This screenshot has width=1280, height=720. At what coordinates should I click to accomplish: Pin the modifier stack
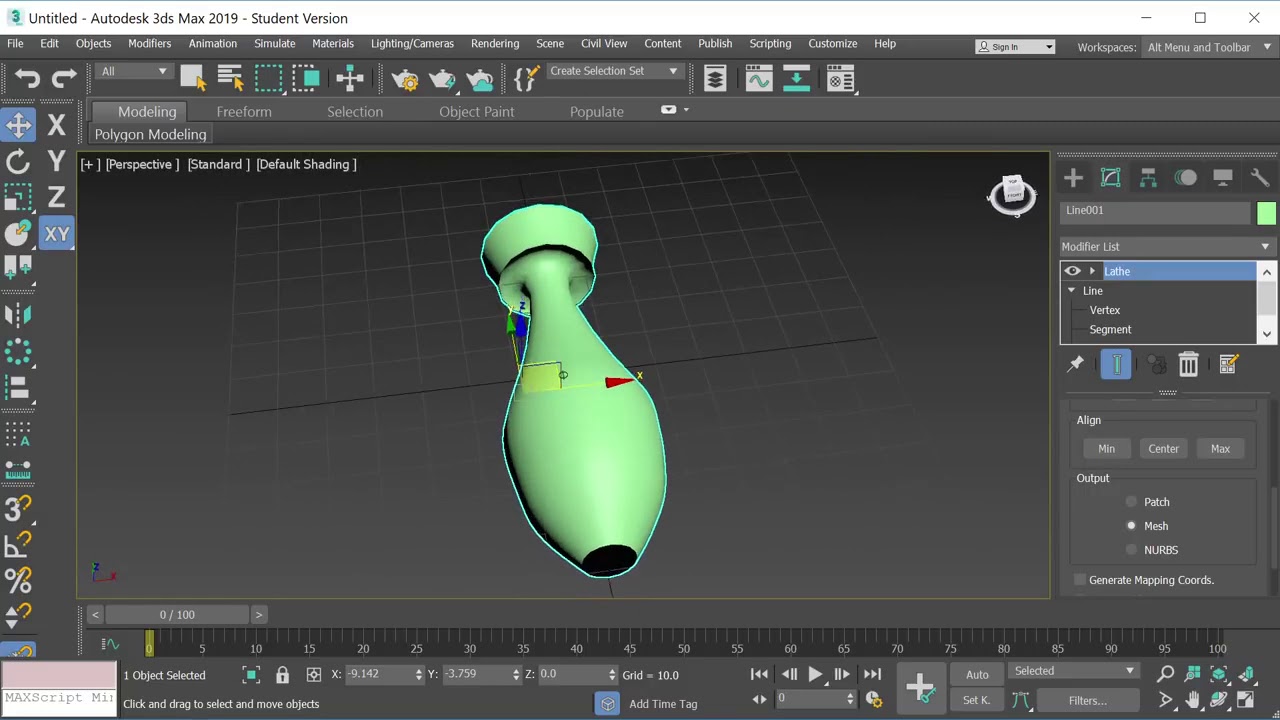(1076, 364)
